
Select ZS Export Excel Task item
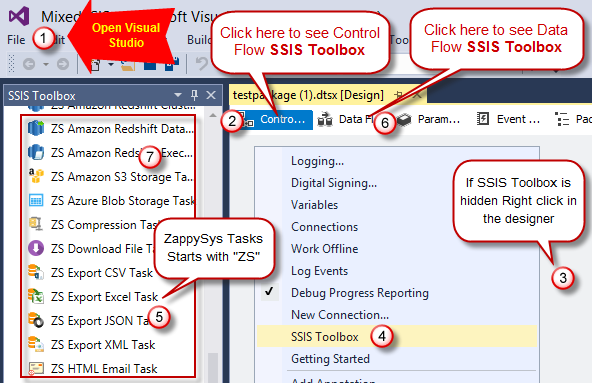click(x=93, y=297)
